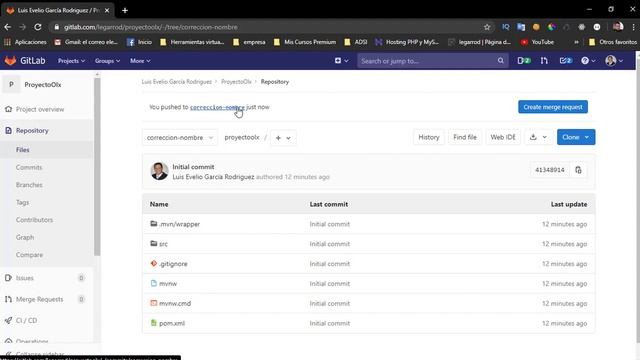The image size is (640, 360).
Task: Click the commit author avatar
Action: pos(159,171)
